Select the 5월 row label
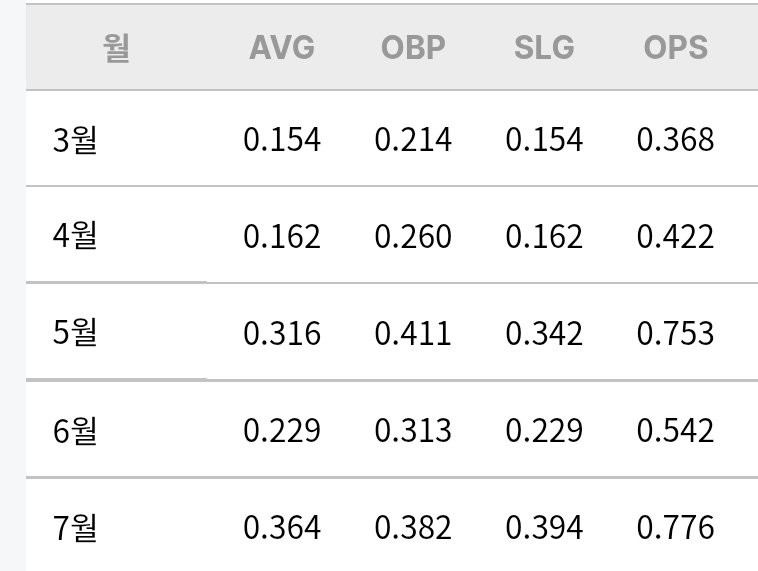Screen dimensions: 758x571 pos(75,332)
